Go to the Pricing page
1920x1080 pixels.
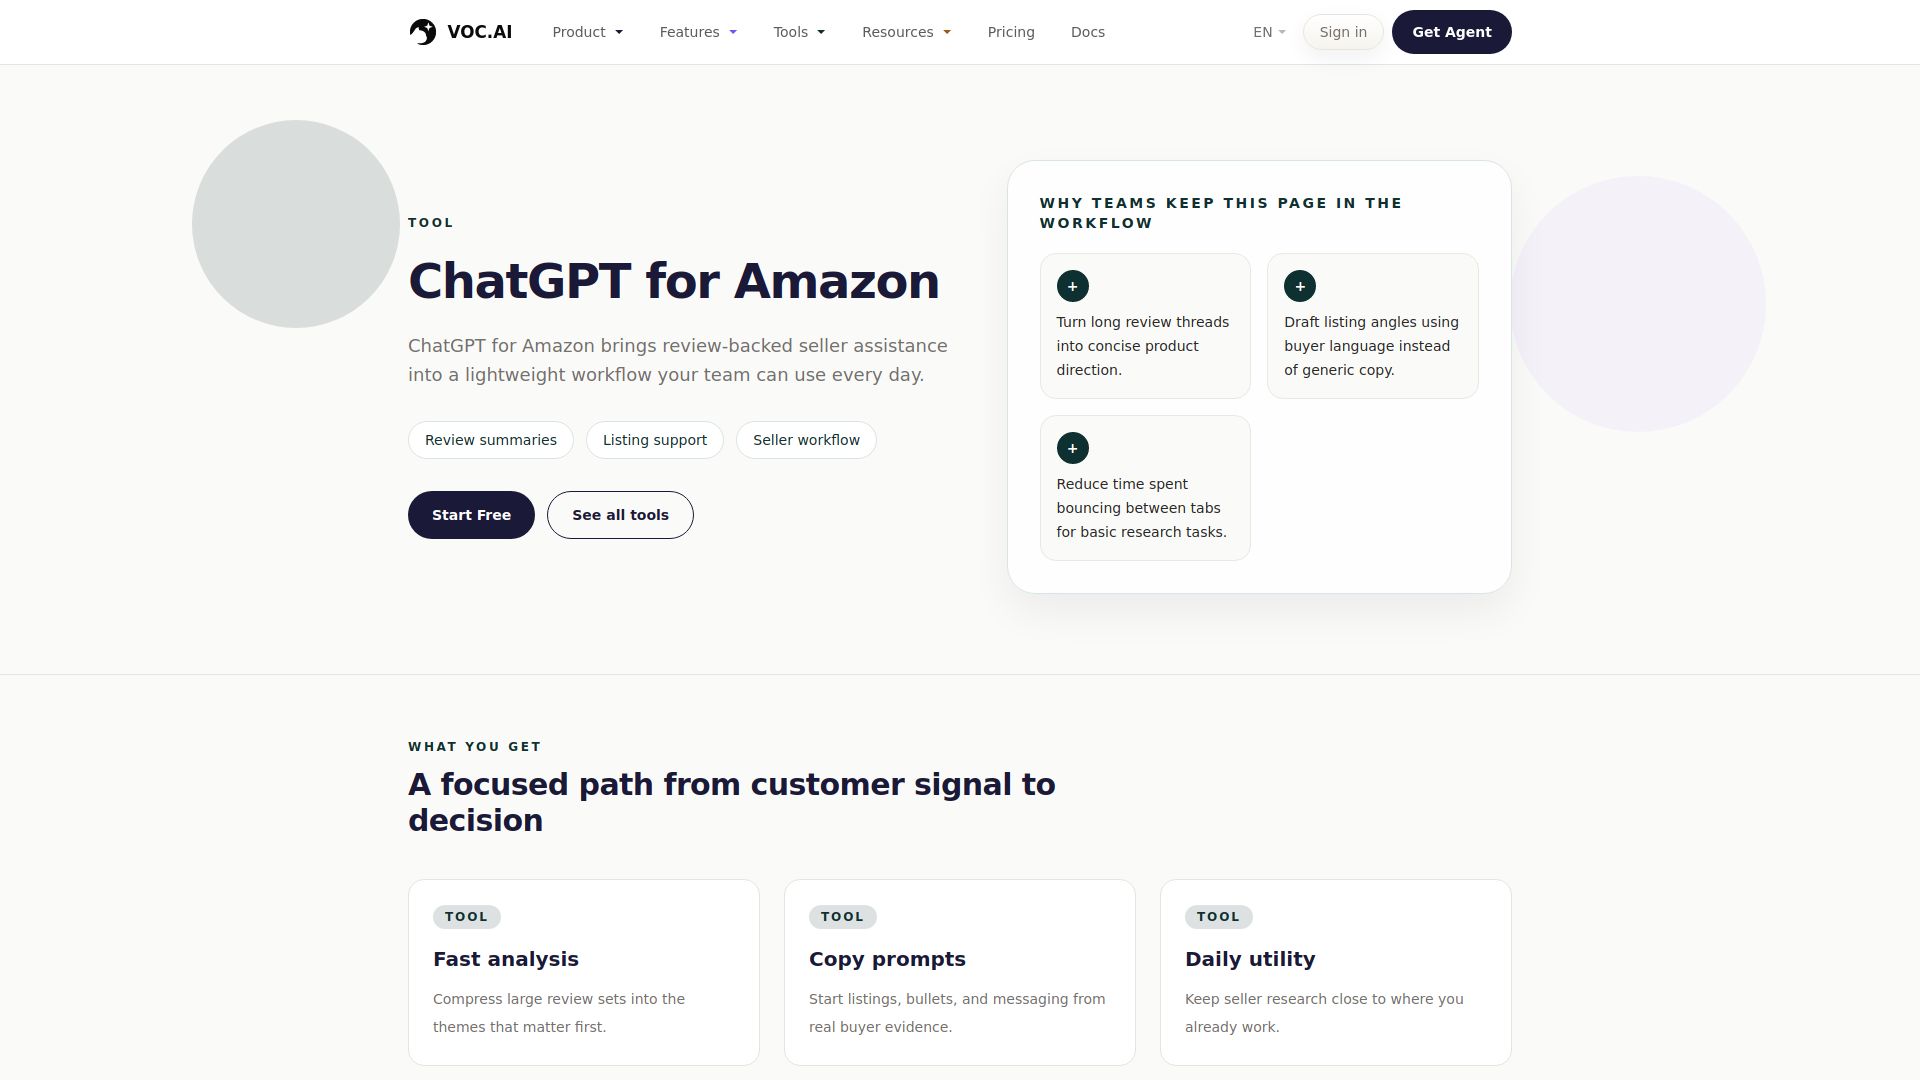(x=1011, y=32)
